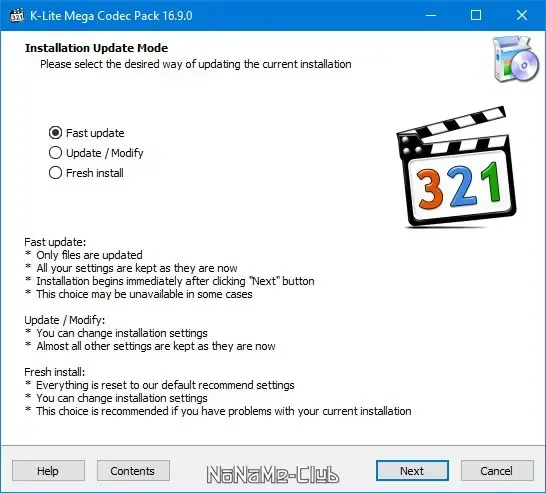Click the 'Fresh install:' description heading
Viewport: 546px width, 493px height.
55,372
